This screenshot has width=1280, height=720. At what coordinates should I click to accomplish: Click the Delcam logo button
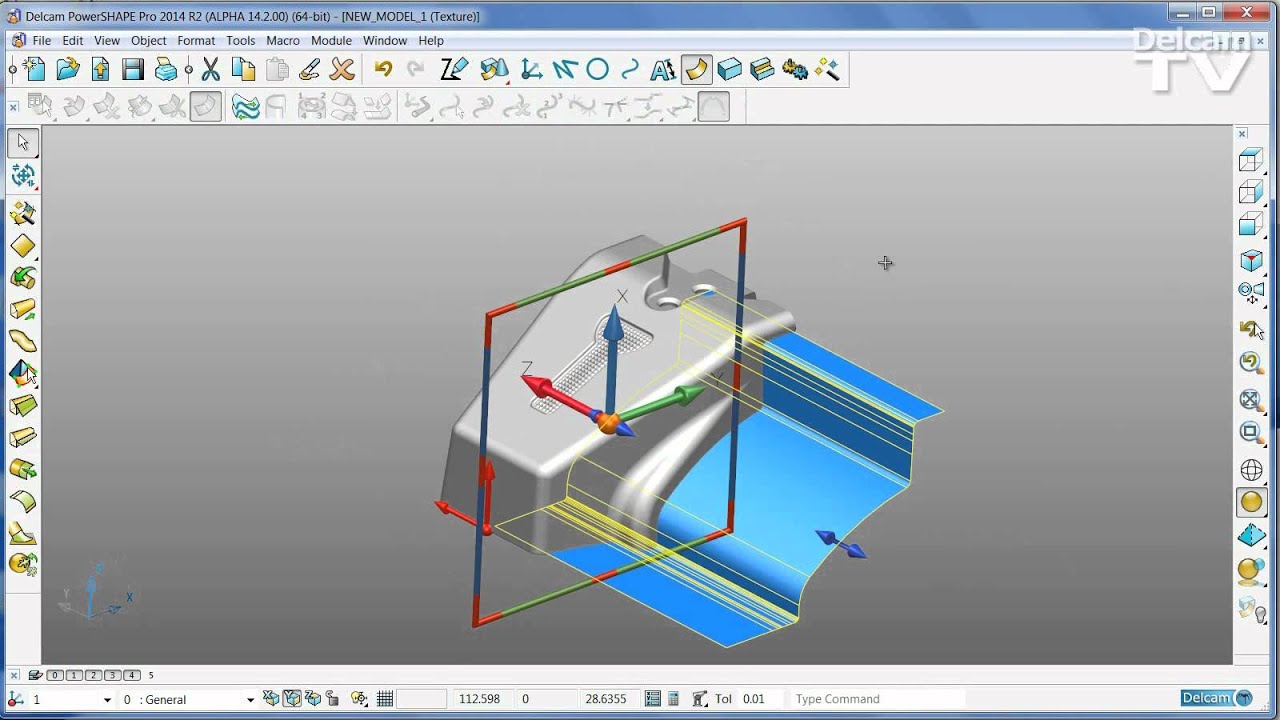pos(1216,698)
